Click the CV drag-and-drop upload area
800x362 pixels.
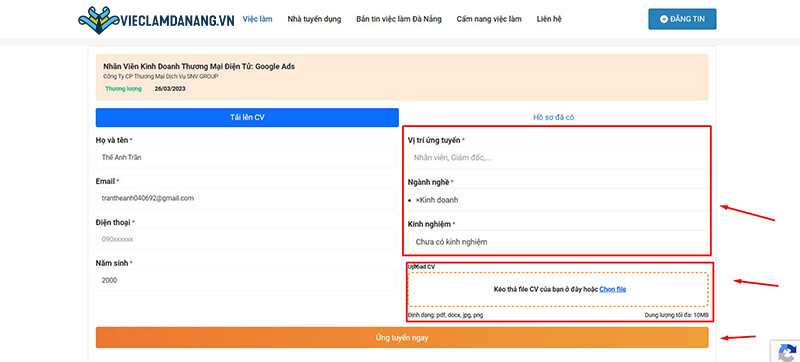pyautogui.click(x=558, y=289)
